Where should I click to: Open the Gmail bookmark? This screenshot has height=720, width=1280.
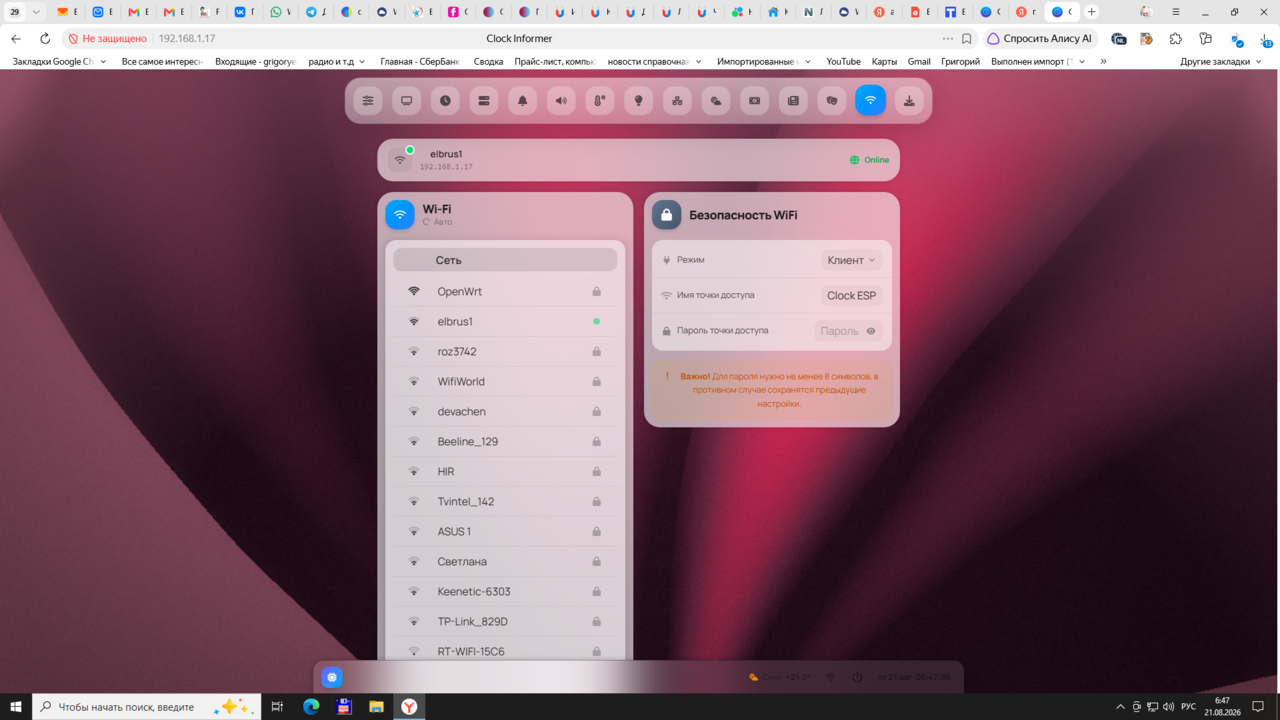(919, 61)
